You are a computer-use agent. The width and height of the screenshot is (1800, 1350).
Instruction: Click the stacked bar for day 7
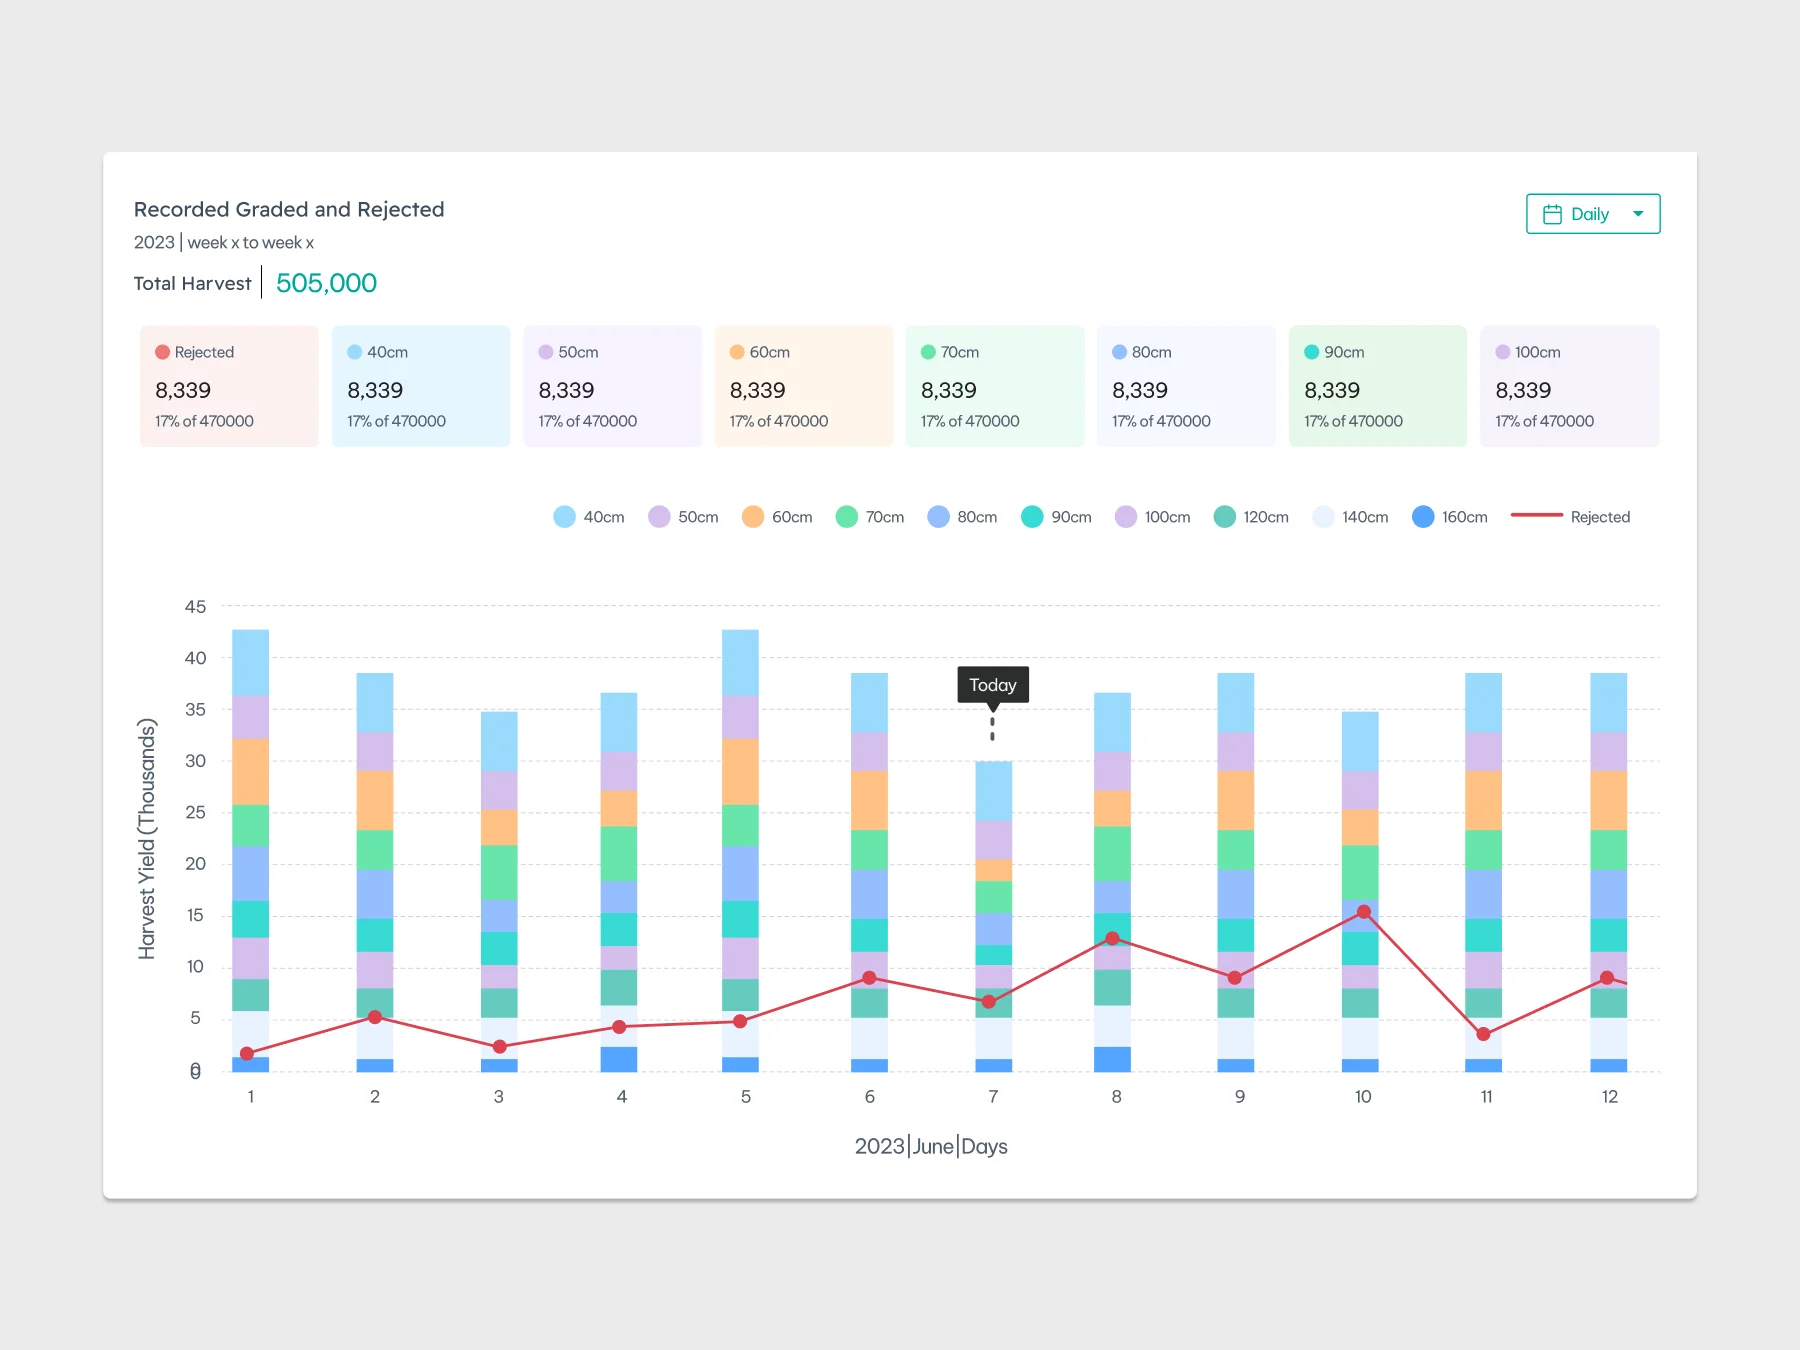(x=994, y=917)
